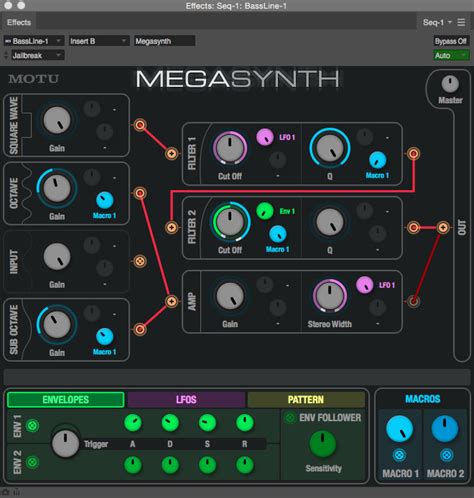The width and height of the screenshot is (474, 498).
Task: Click the Filter 1 input patch node
Action: coord(171,154)
